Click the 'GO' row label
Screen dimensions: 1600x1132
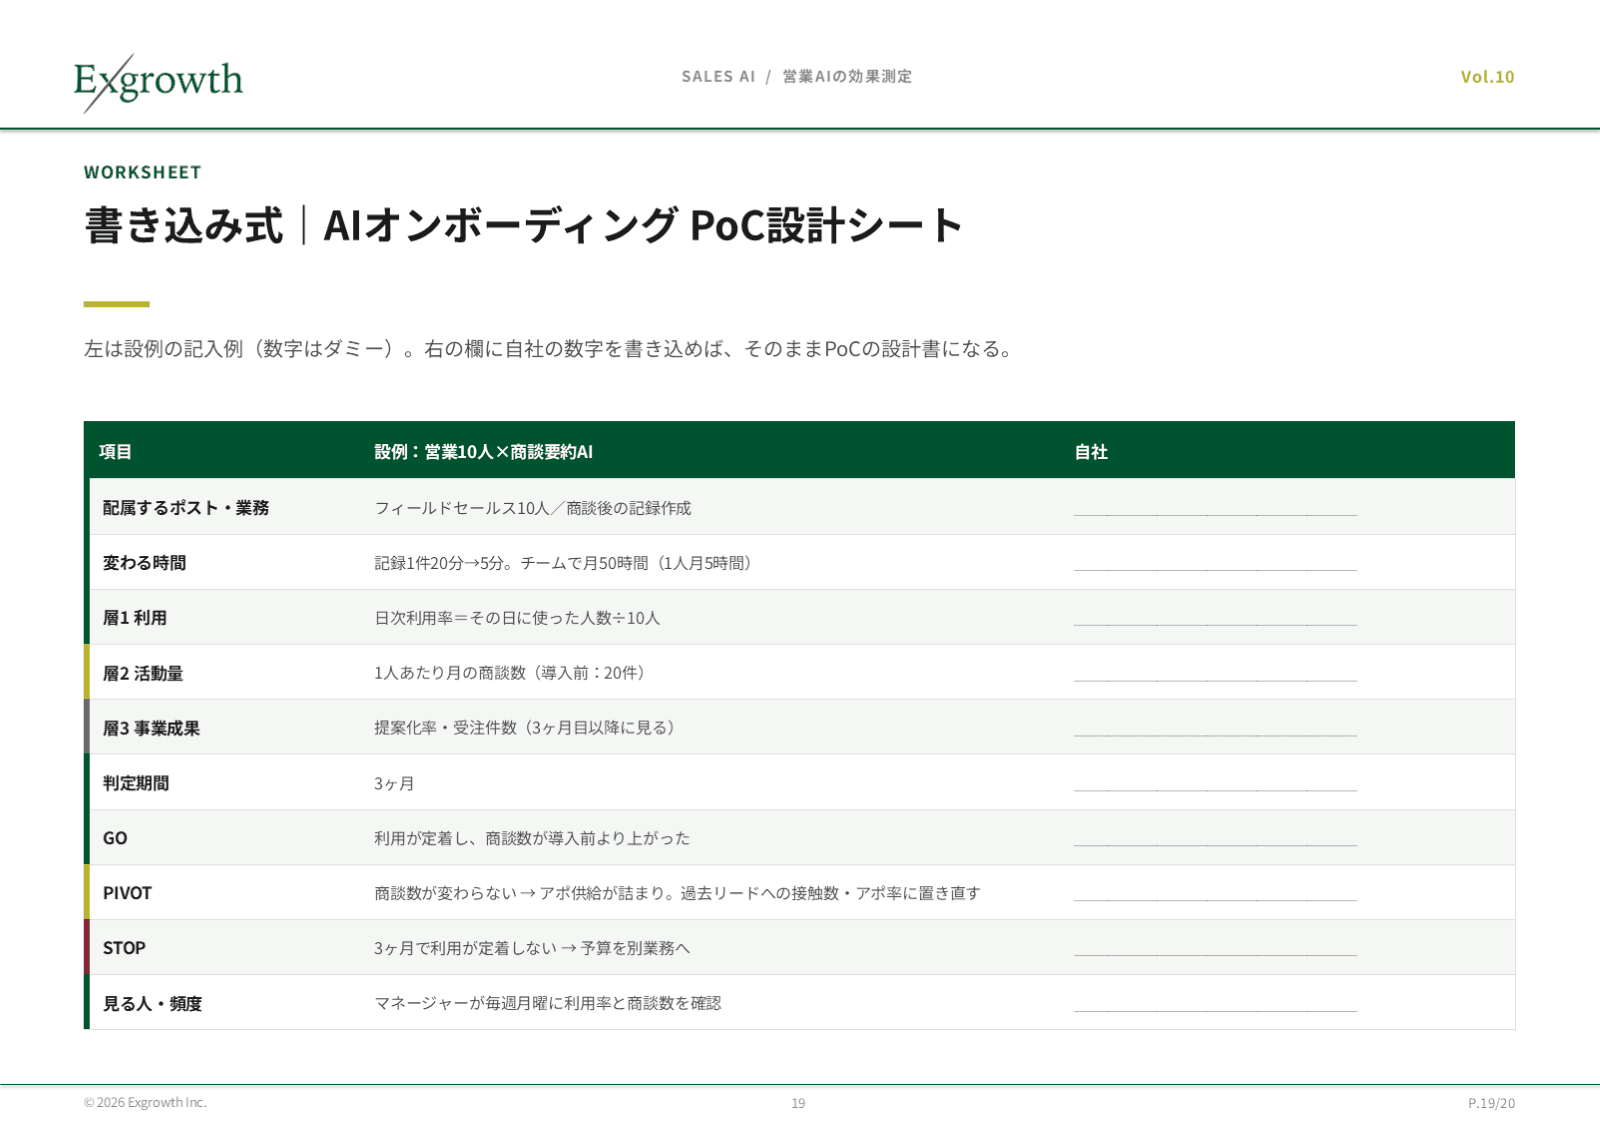pyautogui.click(x=115, y=838)
